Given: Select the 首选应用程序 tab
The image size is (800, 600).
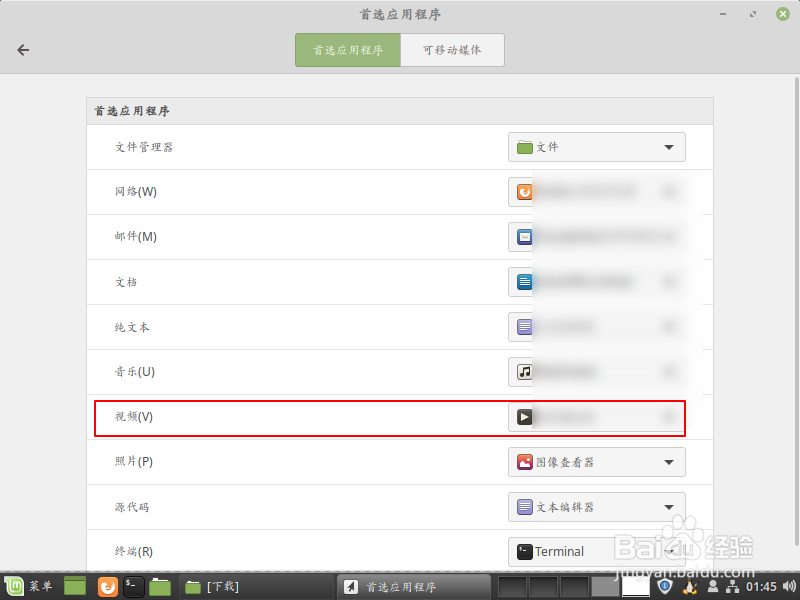Looking at the screenshot, I should coord(347,49).
